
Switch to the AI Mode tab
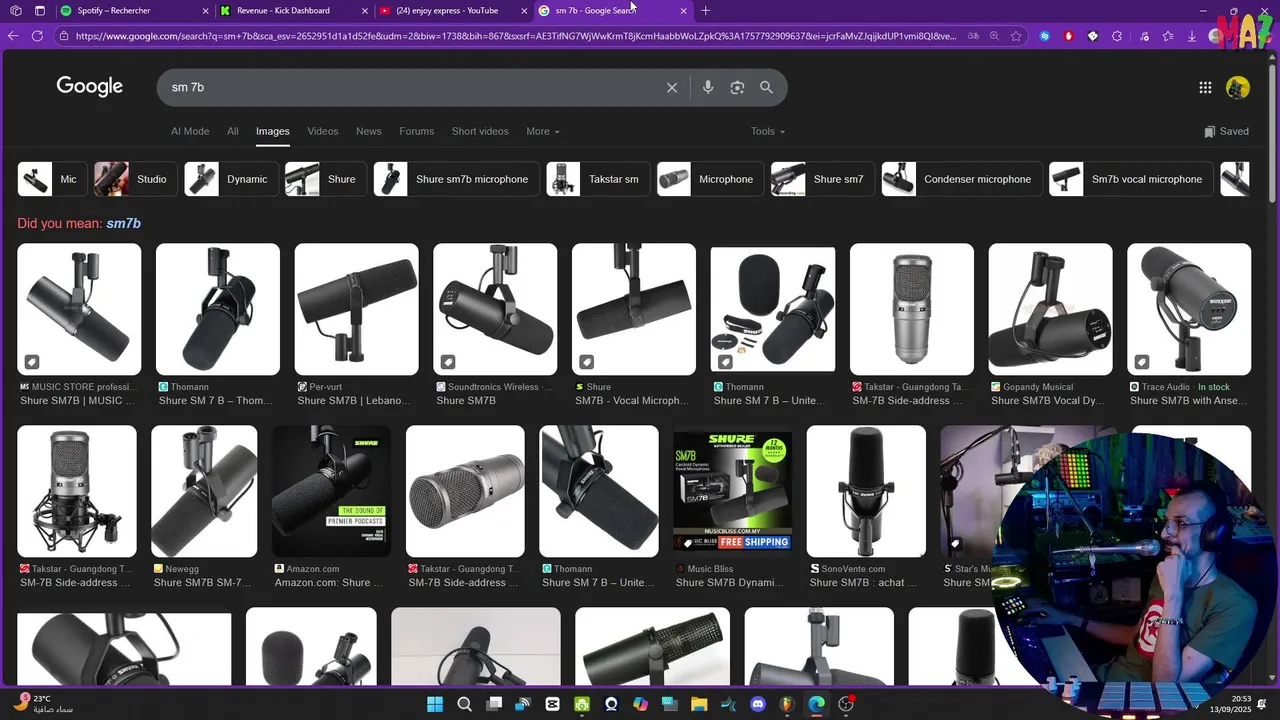[190, 131]
